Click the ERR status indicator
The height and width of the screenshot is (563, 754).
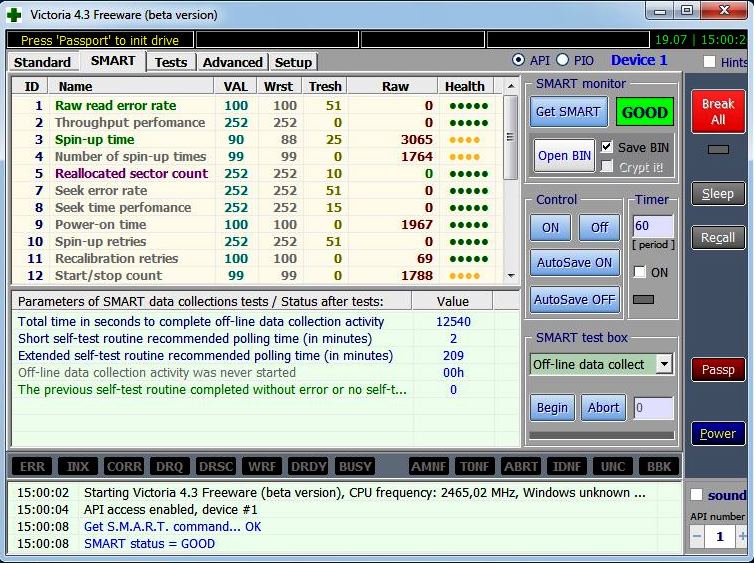pyautogui.click(x=32, y=466)
